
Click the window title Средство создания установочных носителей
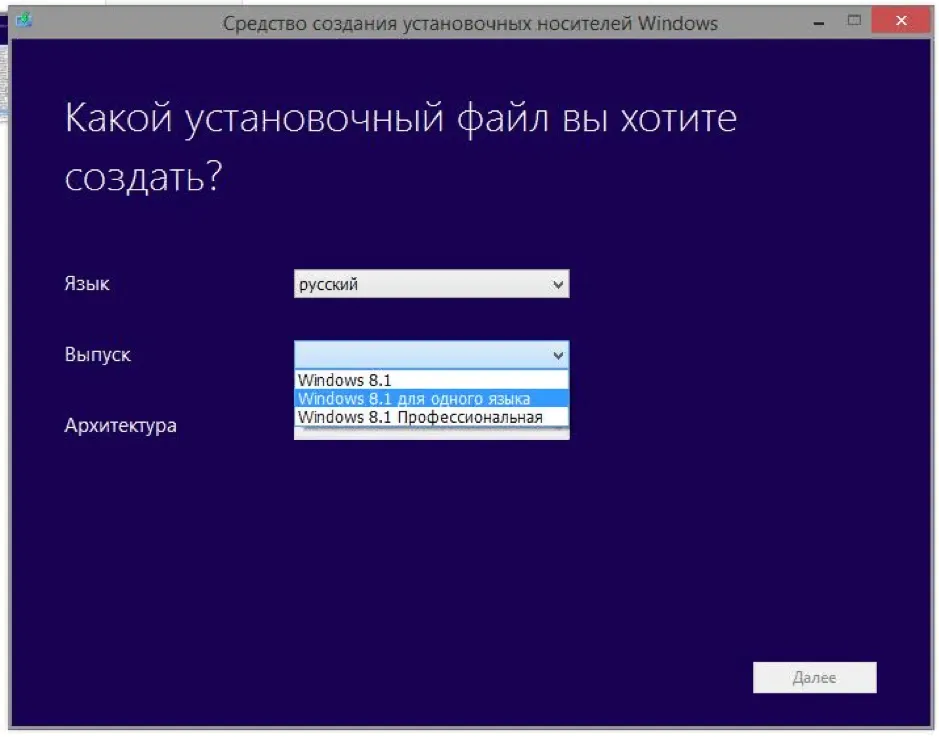[470, 23]
